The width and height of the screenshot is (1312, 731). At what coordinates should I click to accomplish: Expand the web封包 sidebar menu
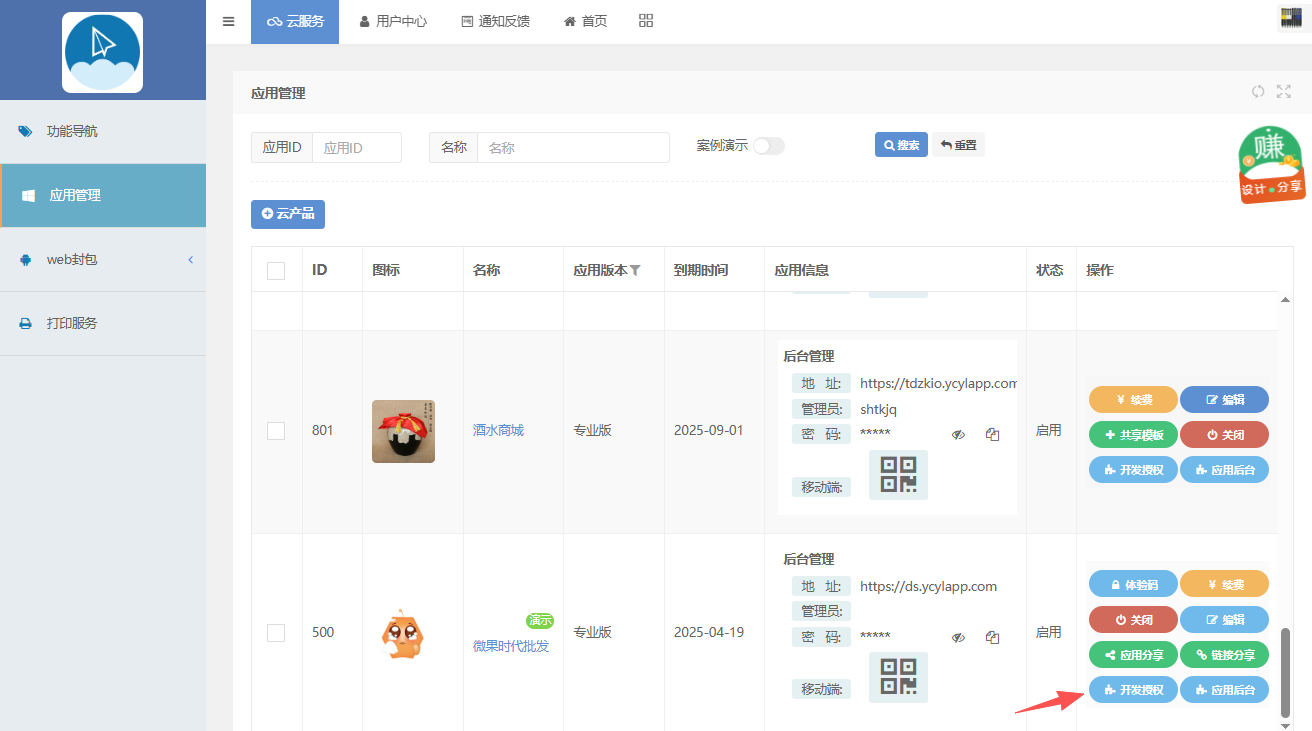click(103, 260)
